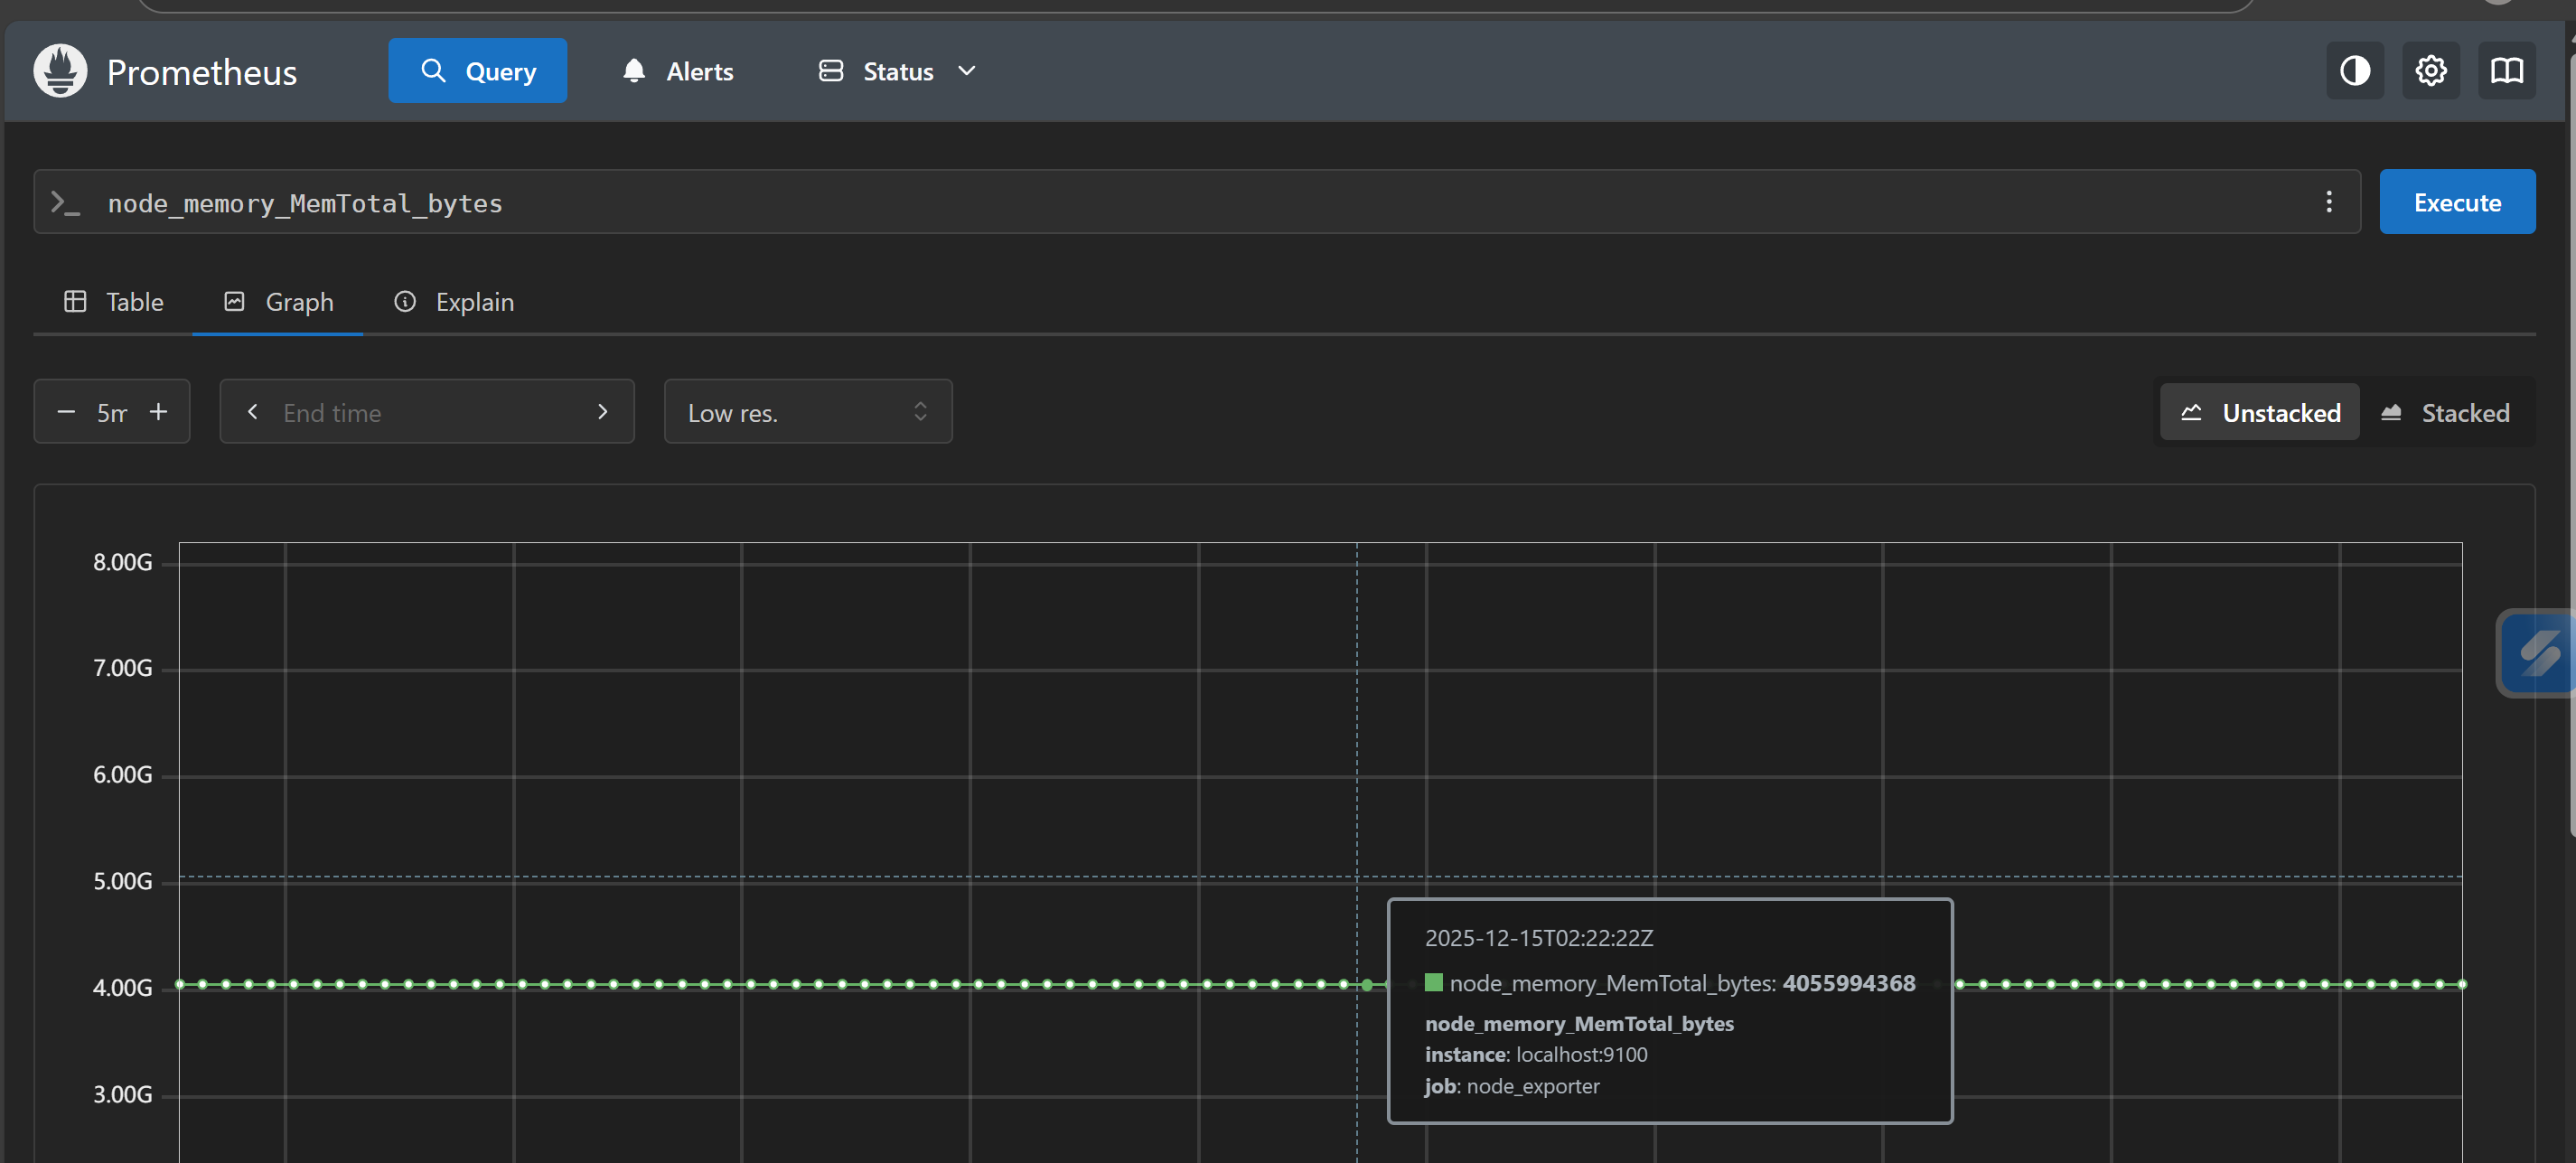Switch graph to Stacked mode

[2445, 412]
